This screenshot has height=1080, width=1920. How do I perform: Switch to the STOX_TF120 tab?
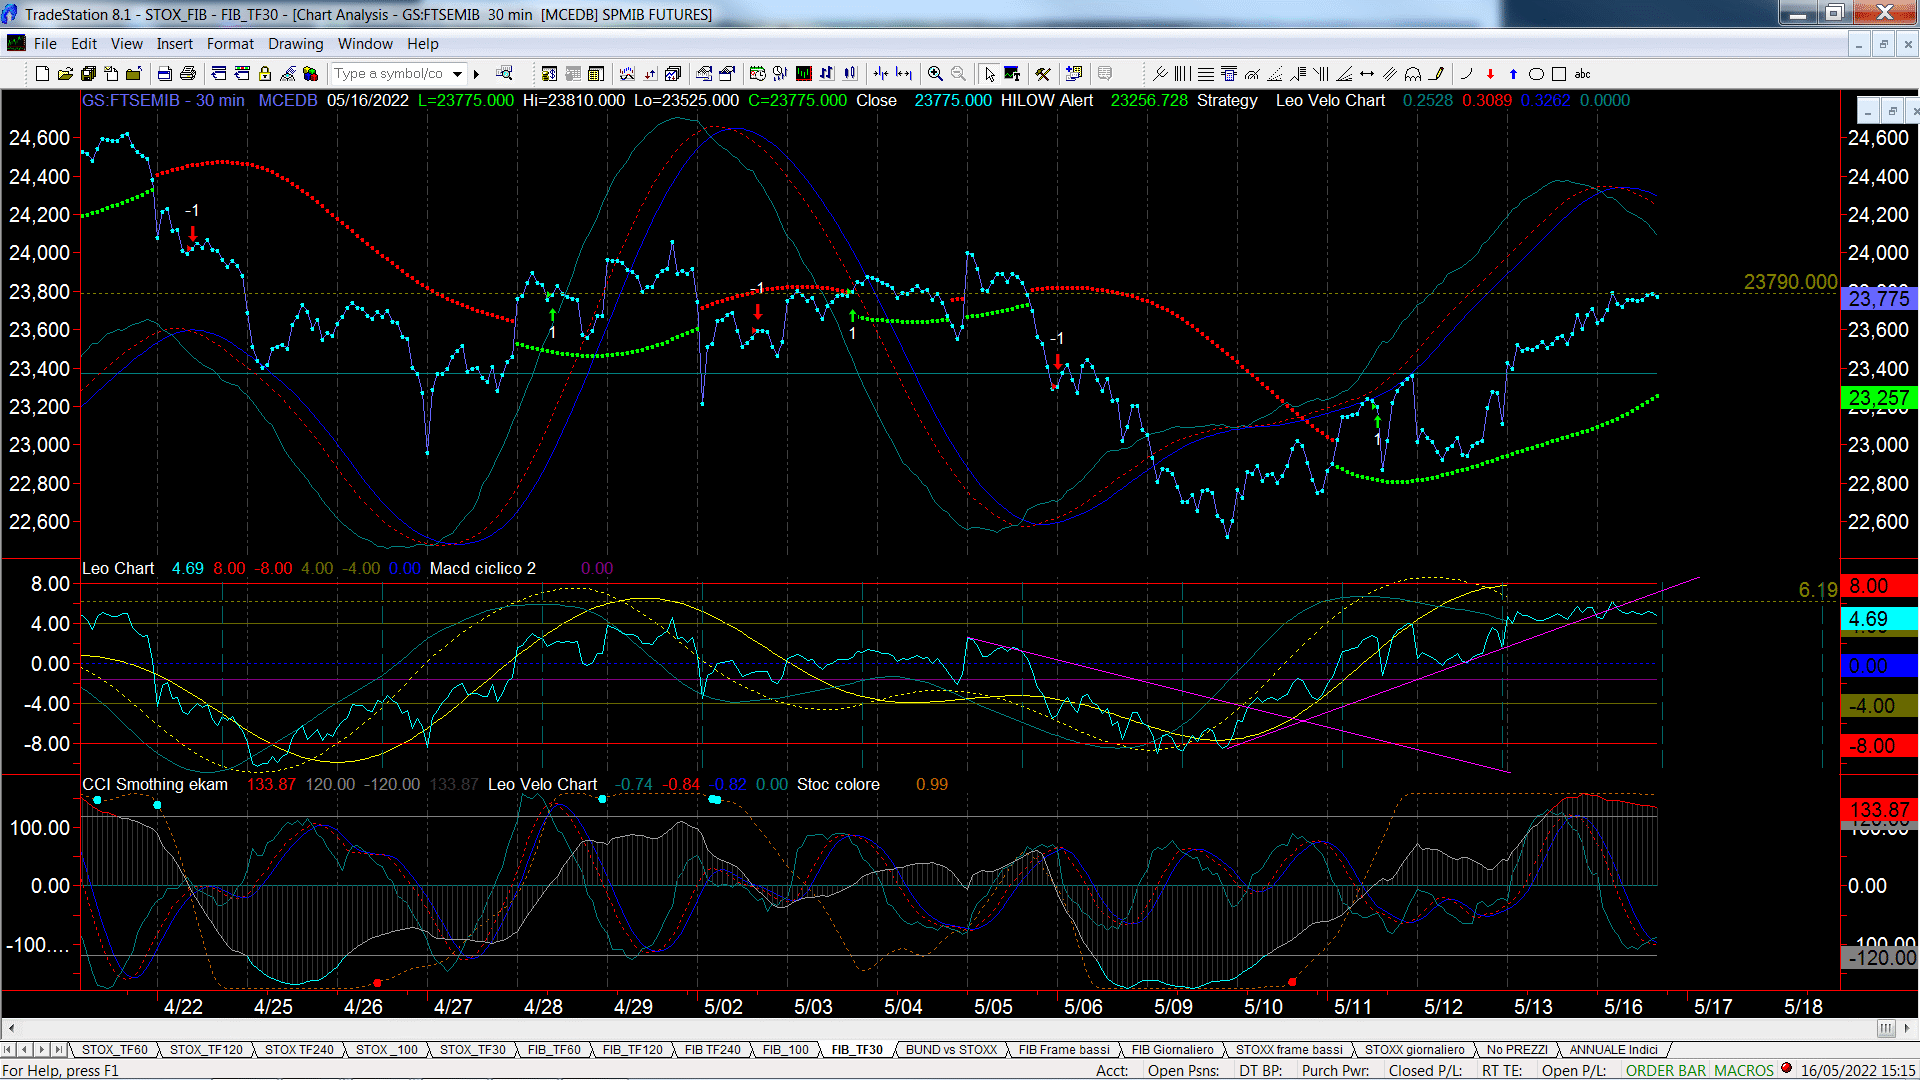coord(206,1049)
